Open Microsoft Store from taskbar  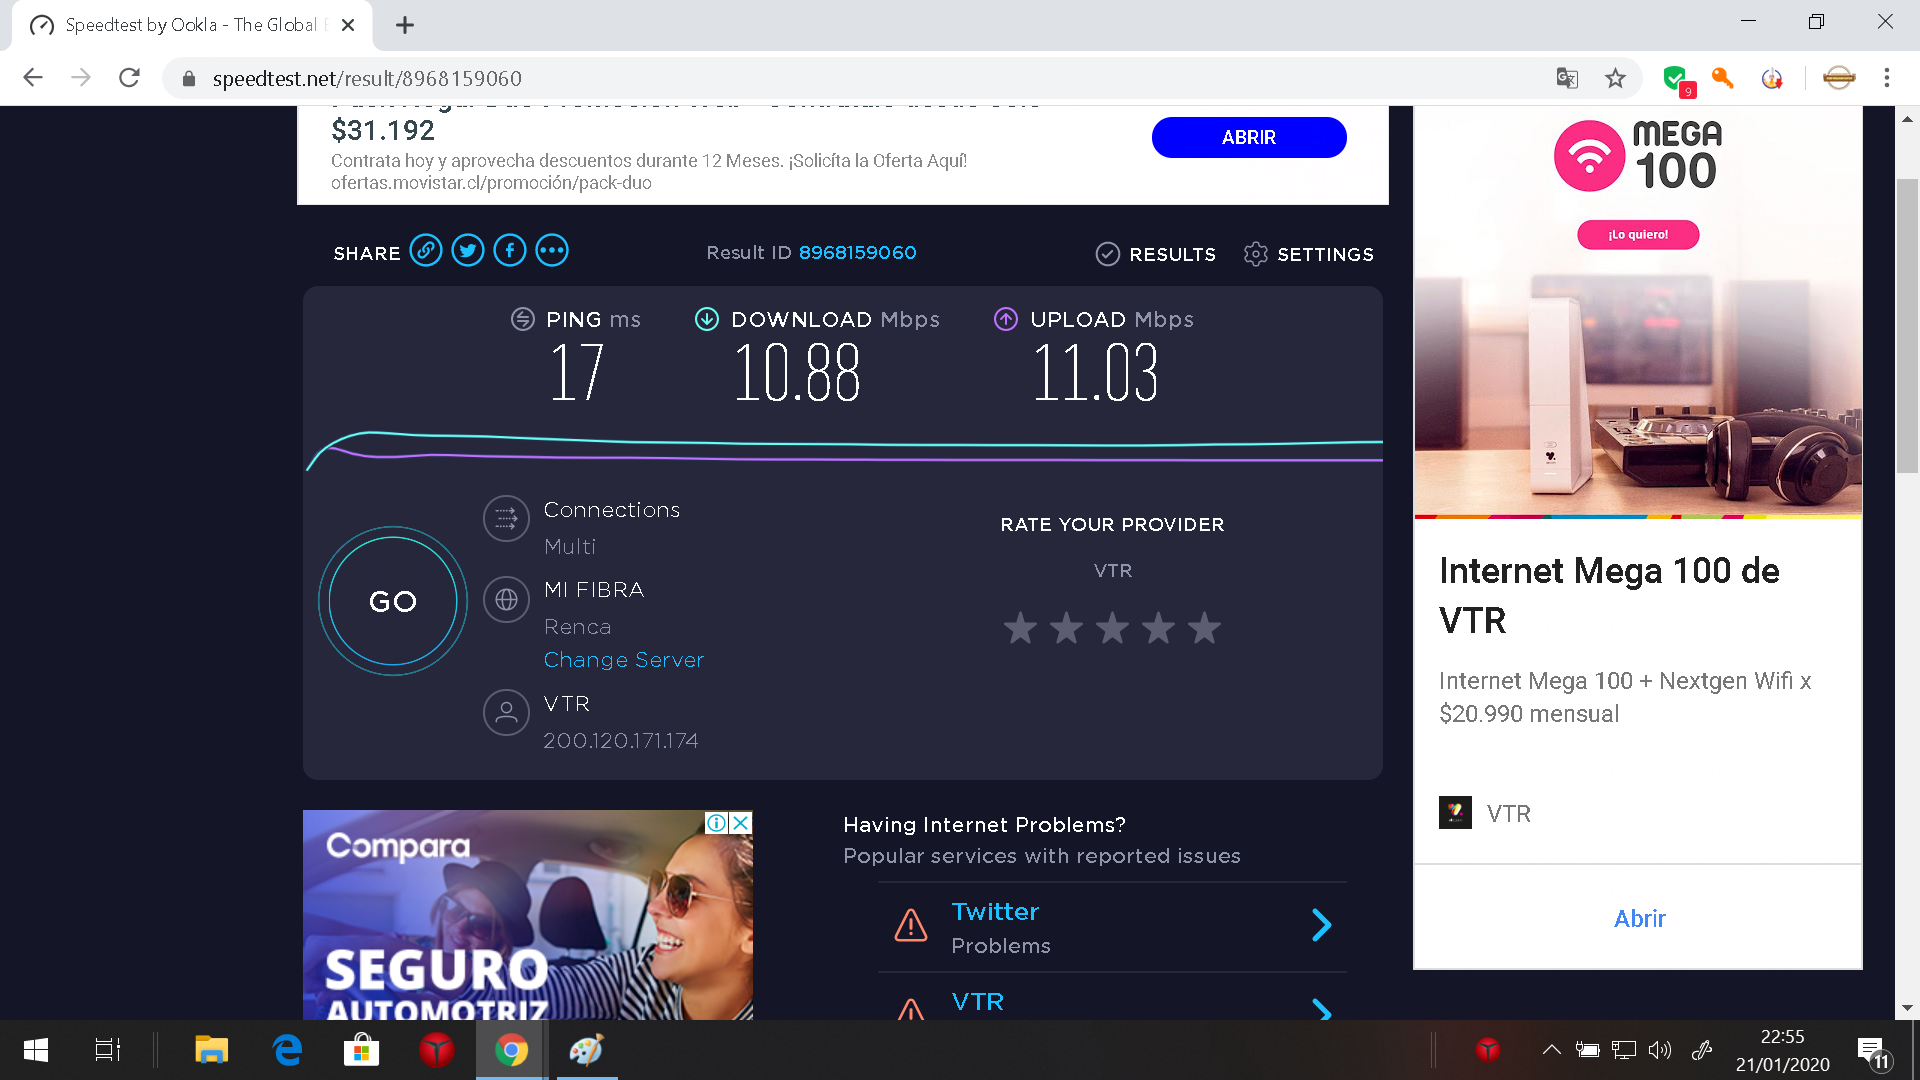tap(361, 1050)
